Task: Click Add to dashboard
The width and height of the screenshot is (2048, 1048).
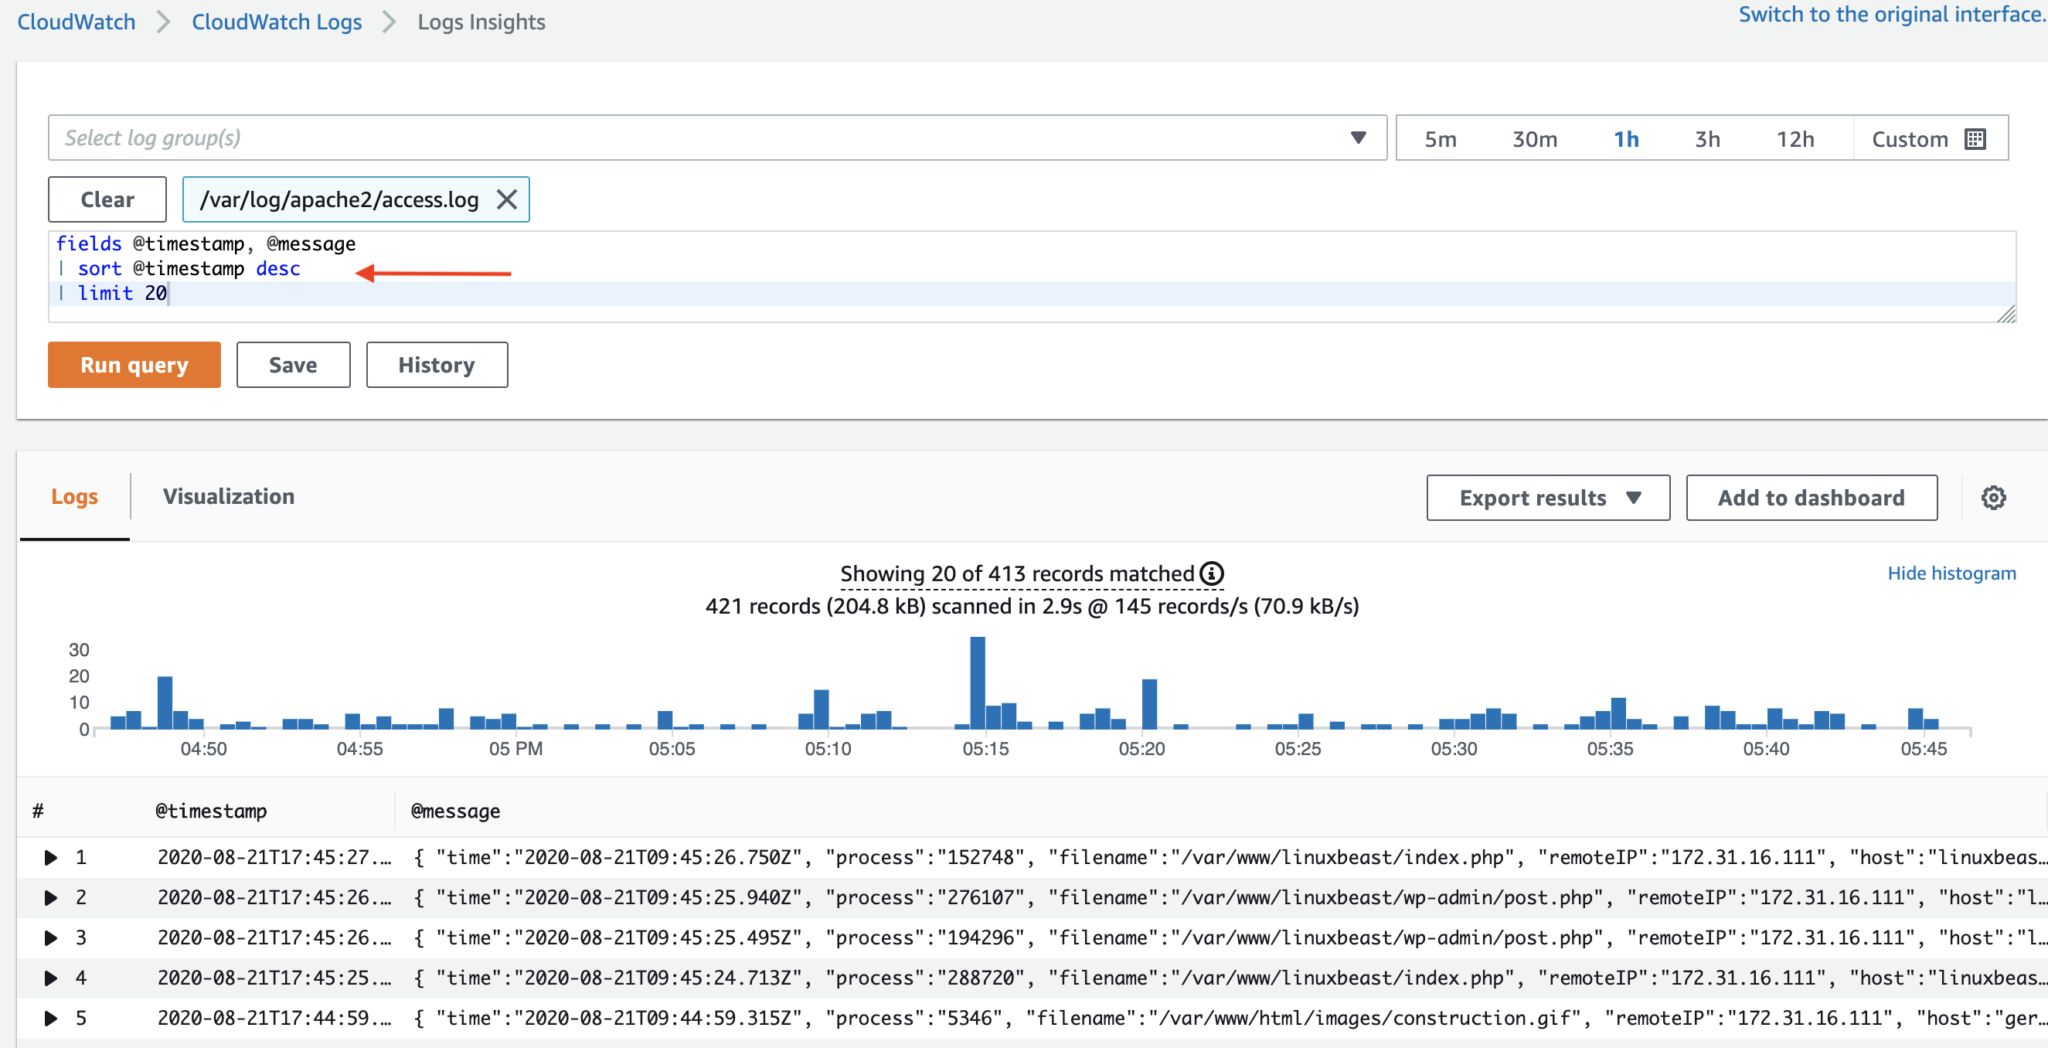Action: click(1811, 498)
